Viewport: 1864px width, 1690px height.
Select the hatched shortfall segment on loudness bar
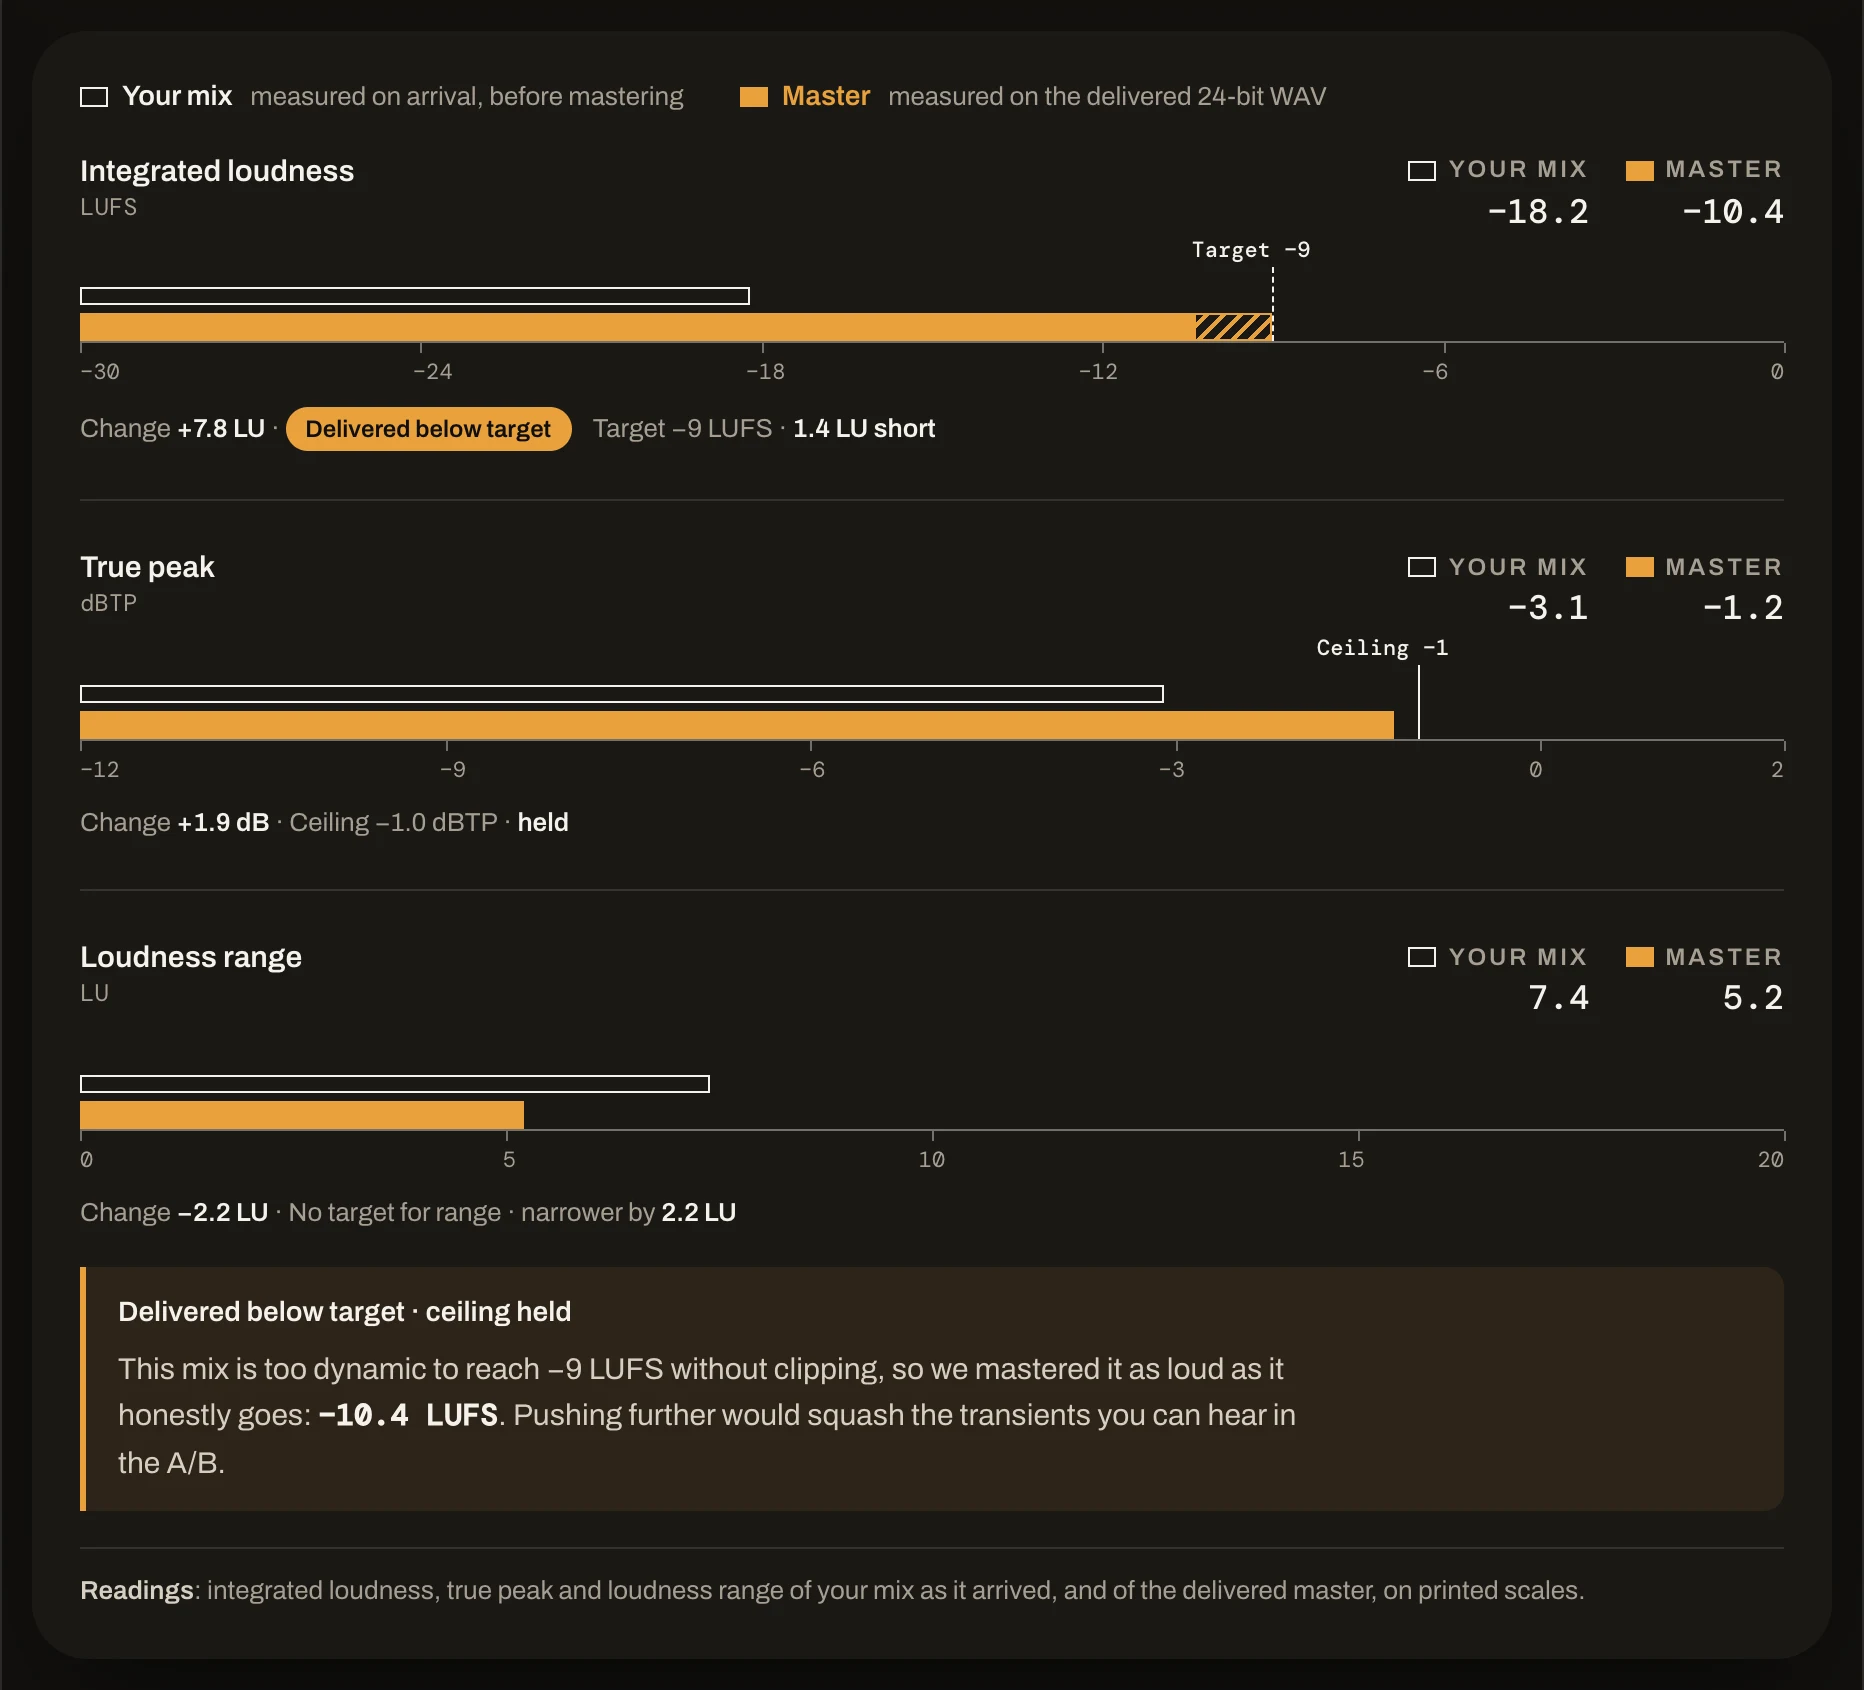1234,327
